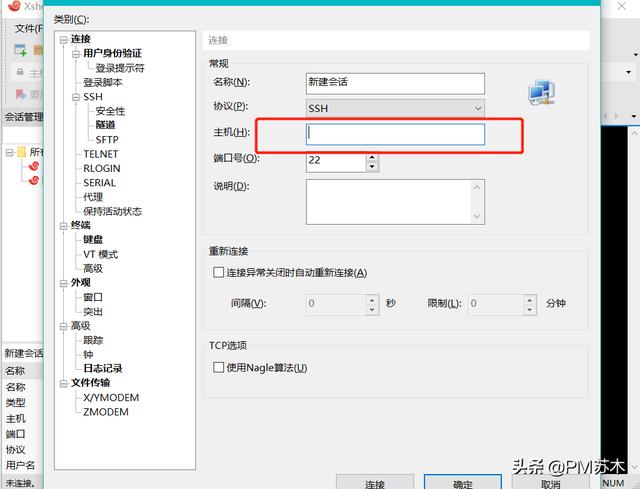Click the 名称 session name field

395,83
